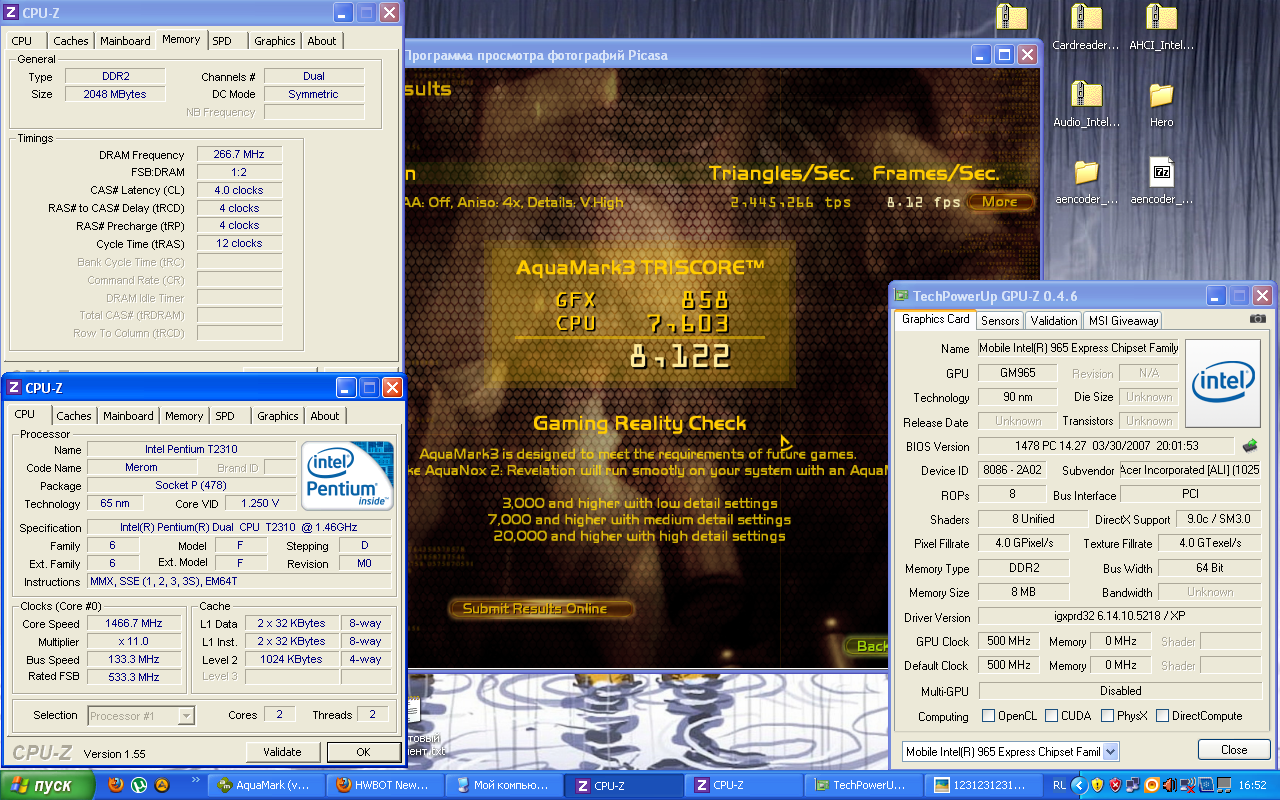Expand hidden tray icons arrow
Image resolution: width=1280 pixels, height=800 pixels.
tap(1078, 785)
